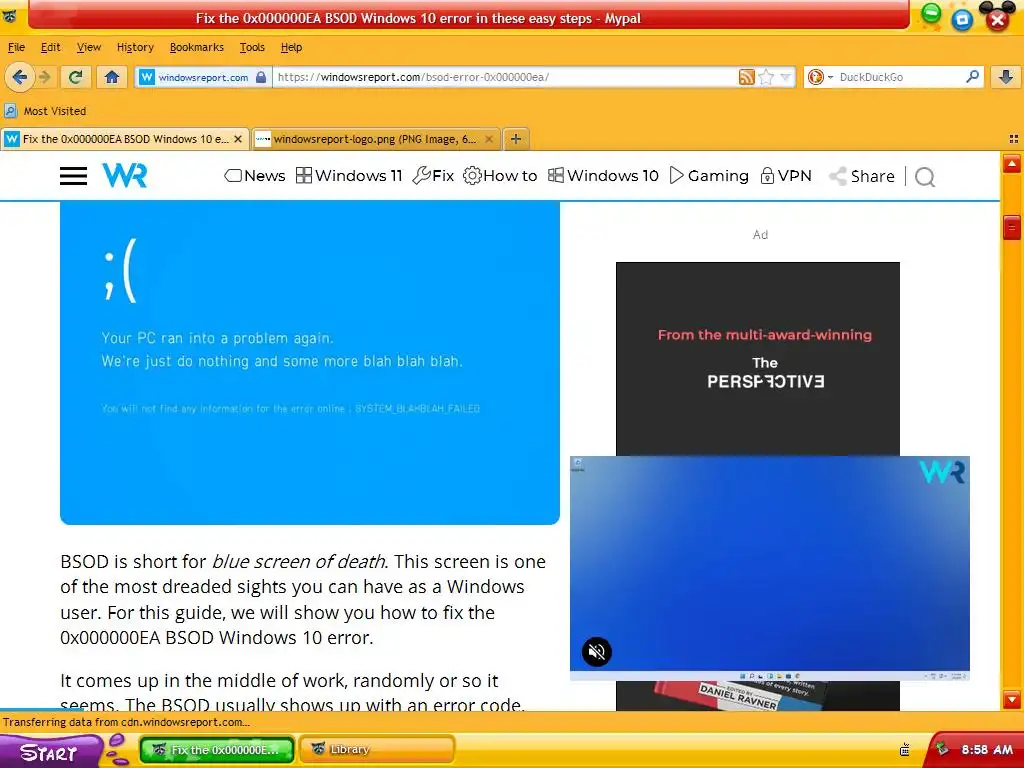Unmute the floating video player
Screen dimensions: 1024x768
(596, 652)
